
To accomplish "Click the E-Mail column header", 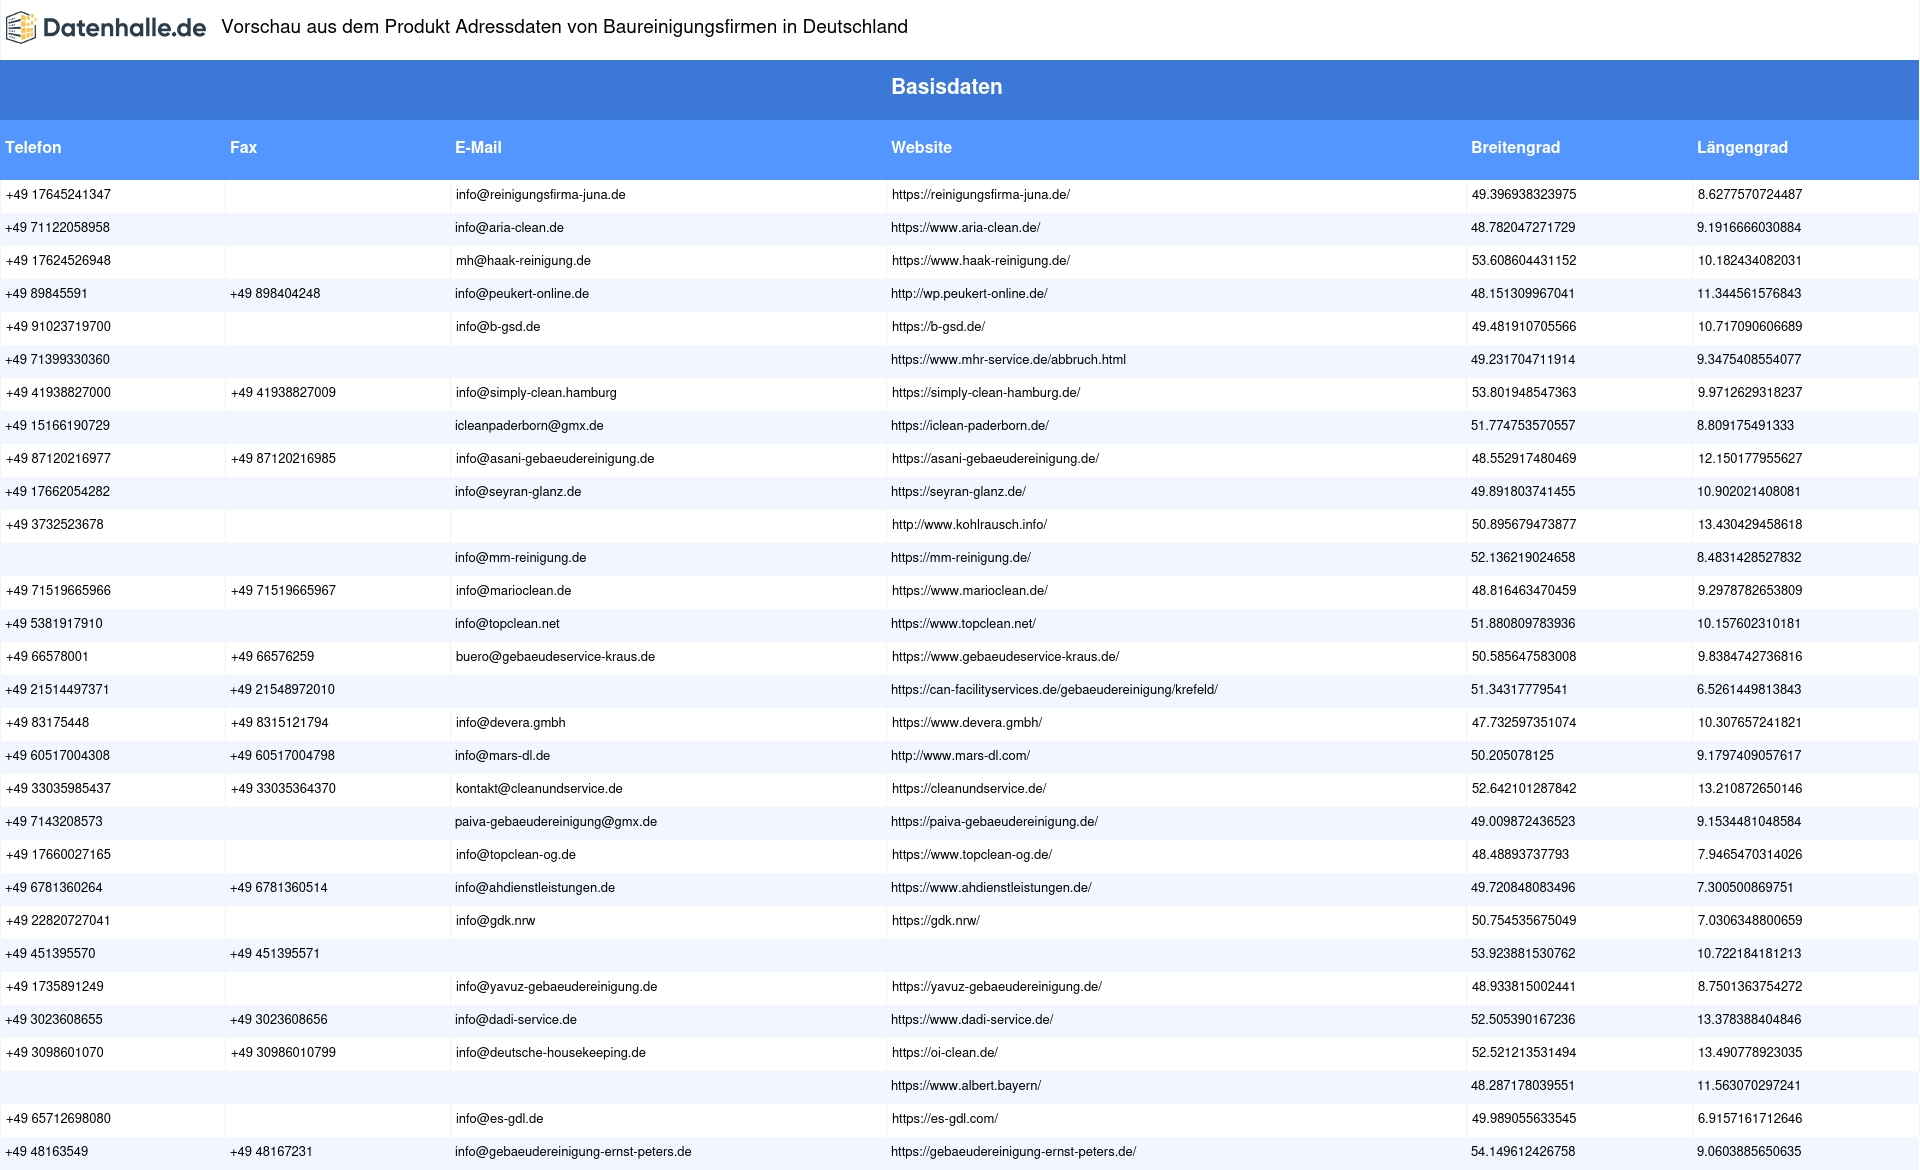I will click(478, 147).
